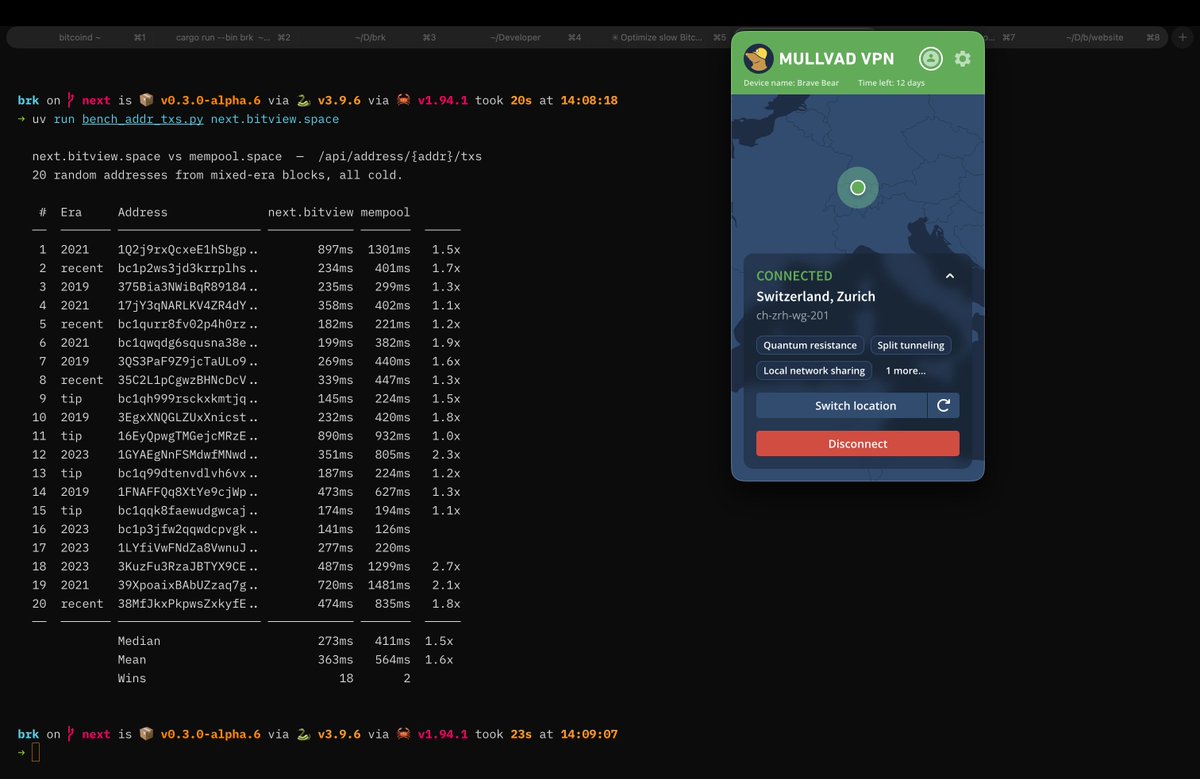This screenshot has width=1200, height=779.
Task: Switch to the '~/Developer' terminal tab
Action: (515, 37)
